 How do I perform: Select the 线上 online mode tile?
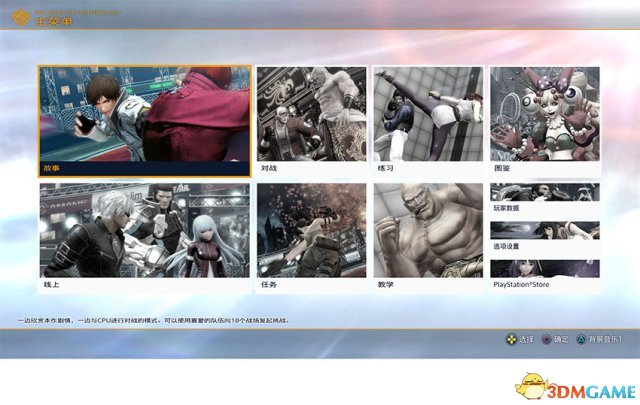pyautogui.click(x=144, y=238)
